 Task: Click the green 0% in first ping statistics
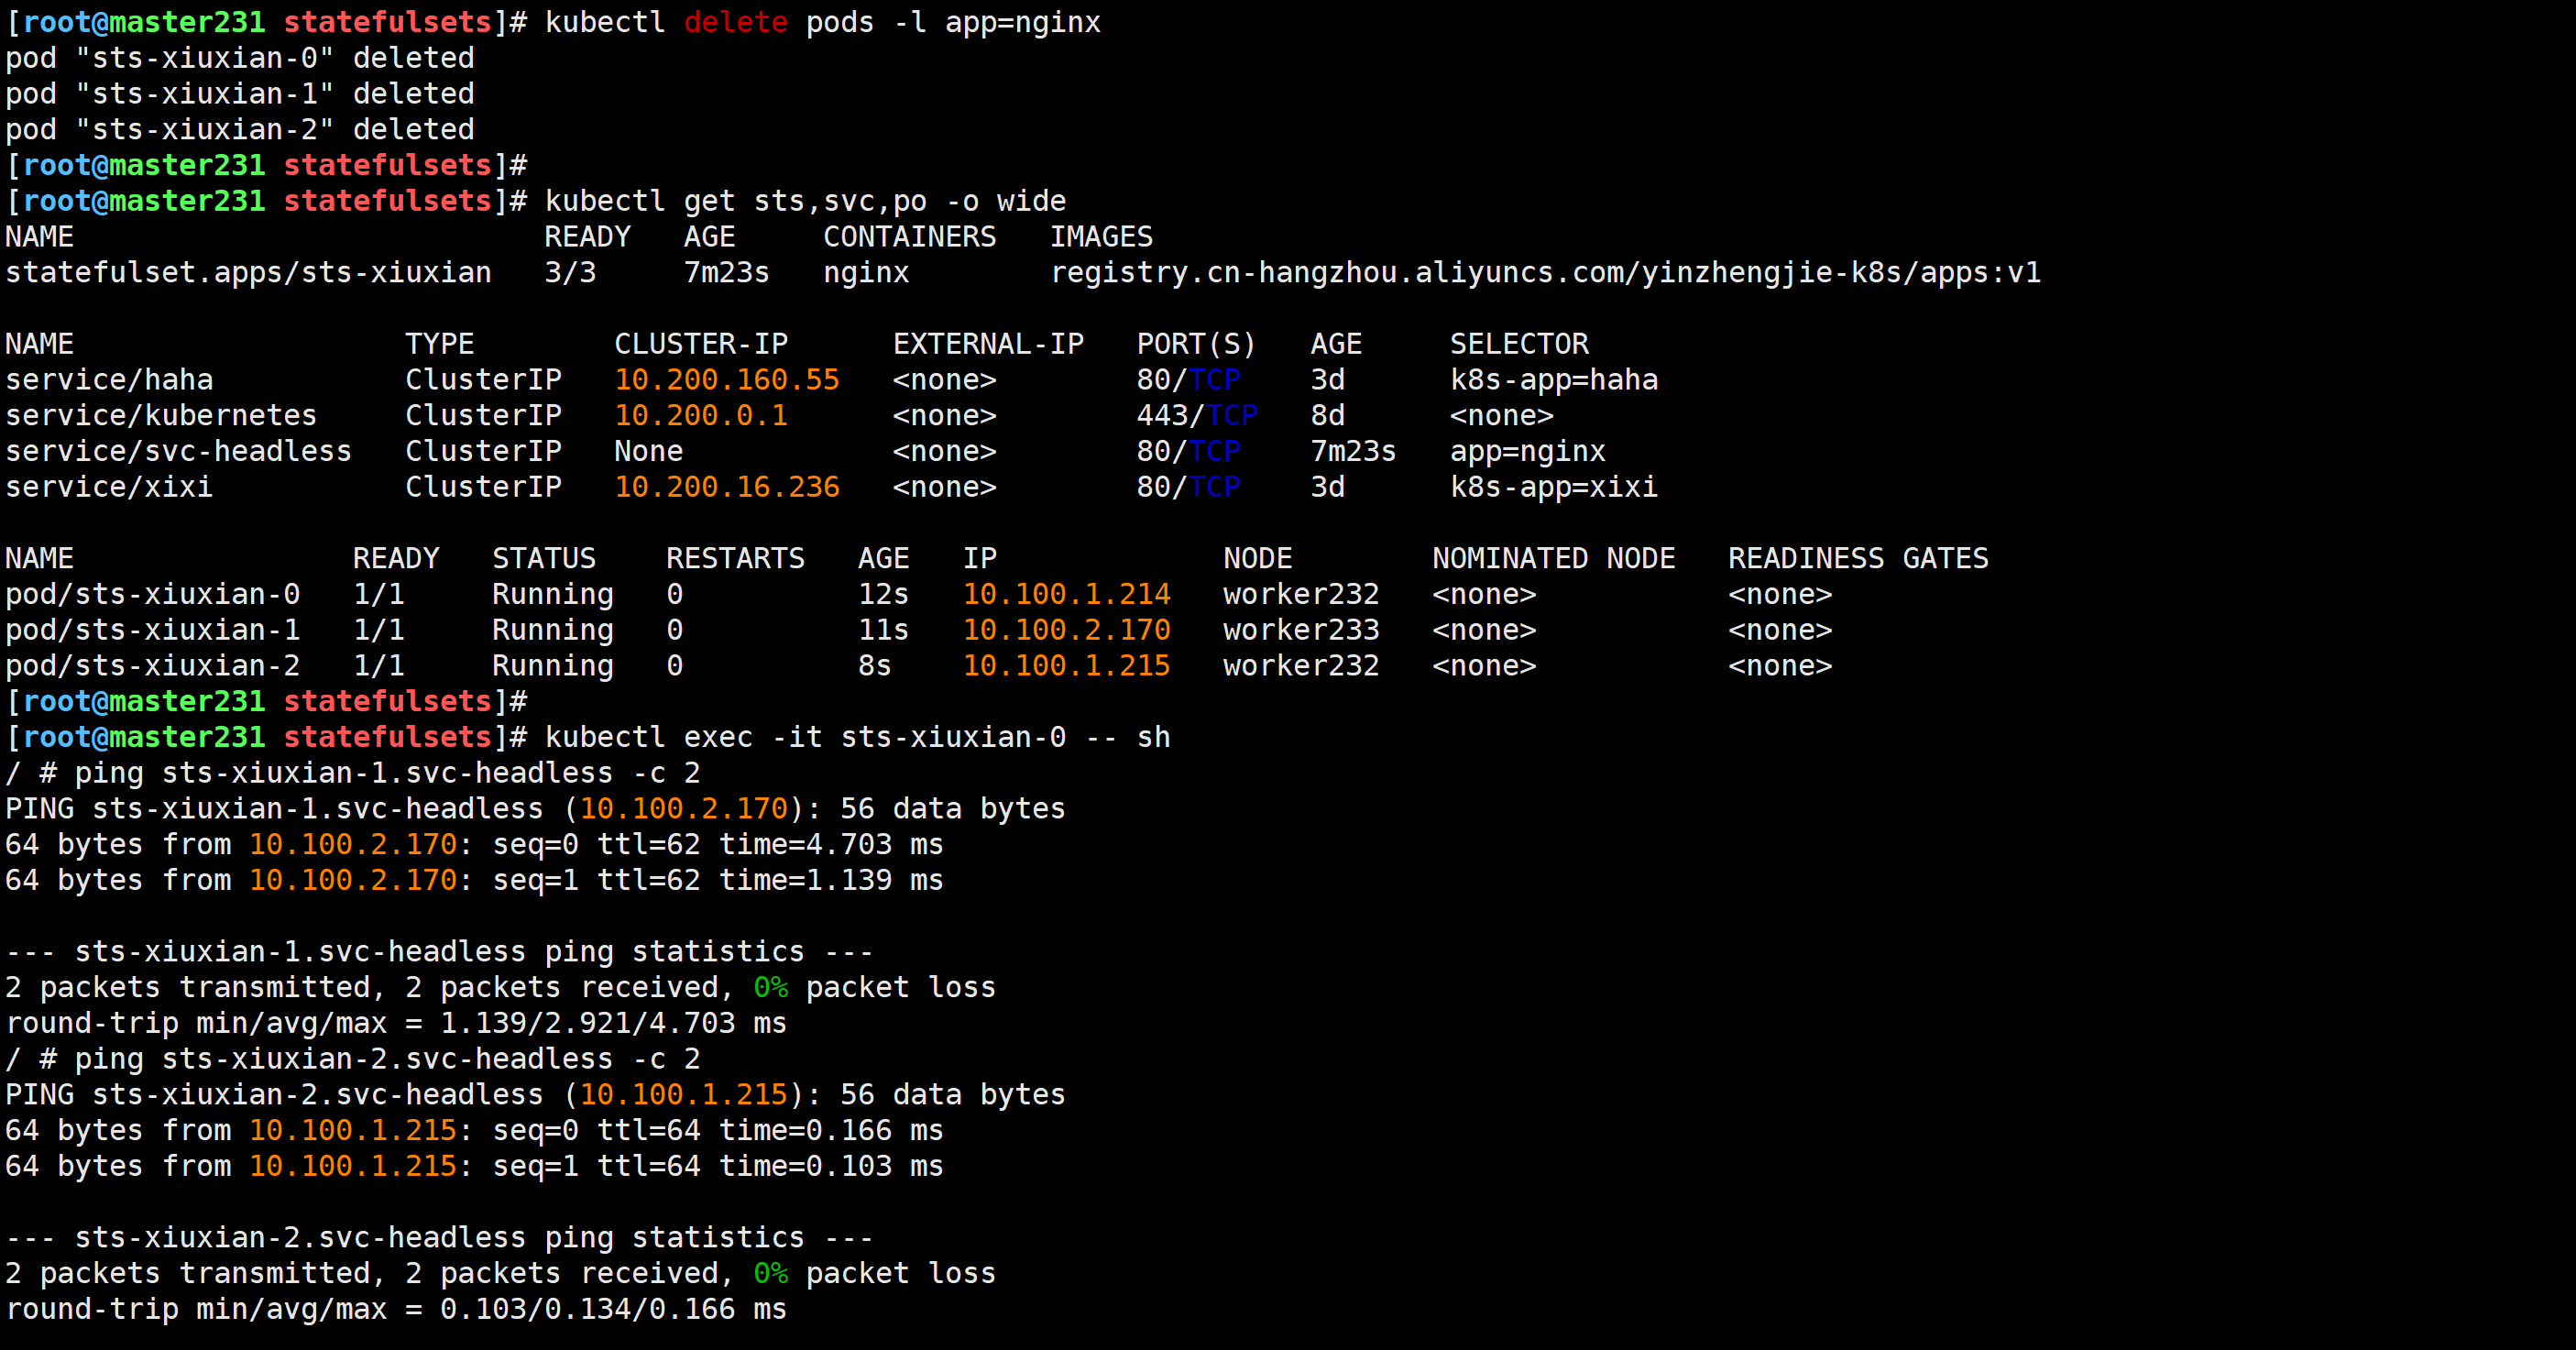[x=770, y=987]
